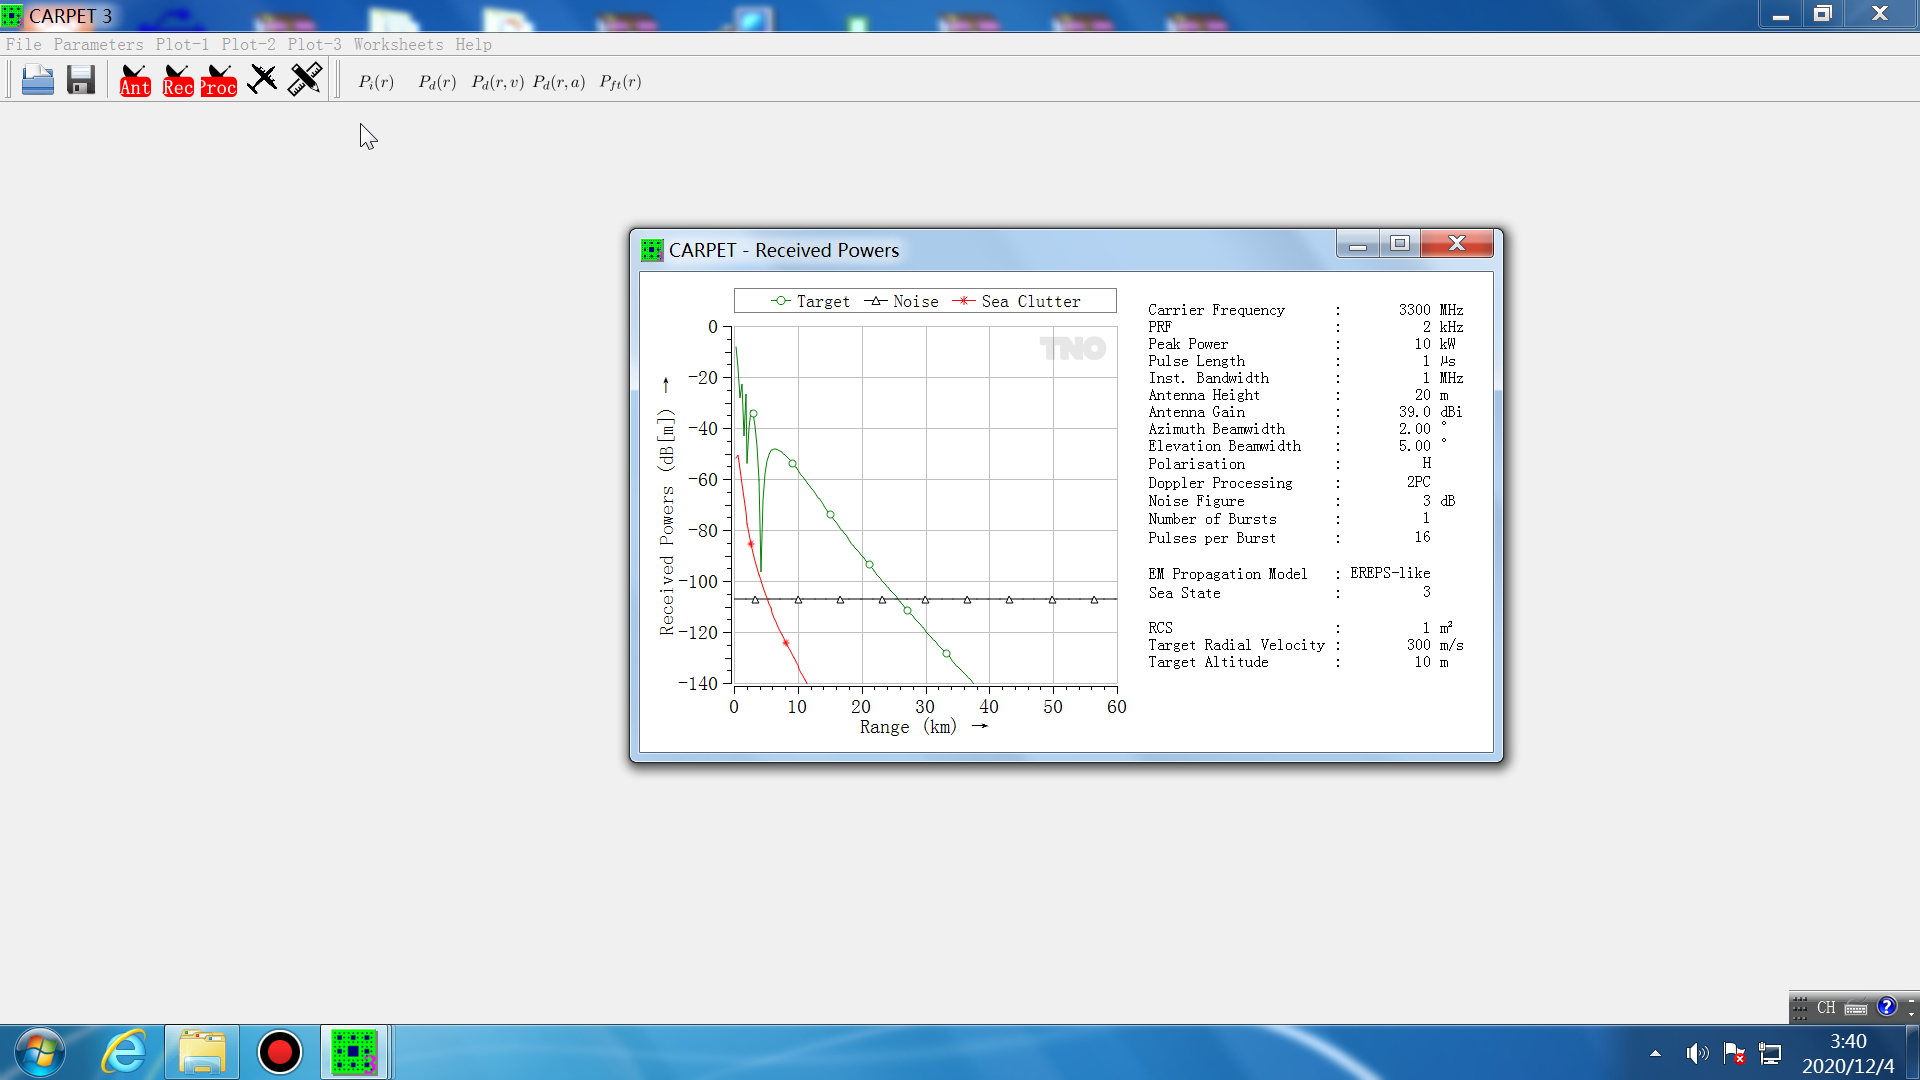The height and width of the screenshot is (1080, 1920).
Task: Open the volume control in tray
Action: [1696, 1053]
